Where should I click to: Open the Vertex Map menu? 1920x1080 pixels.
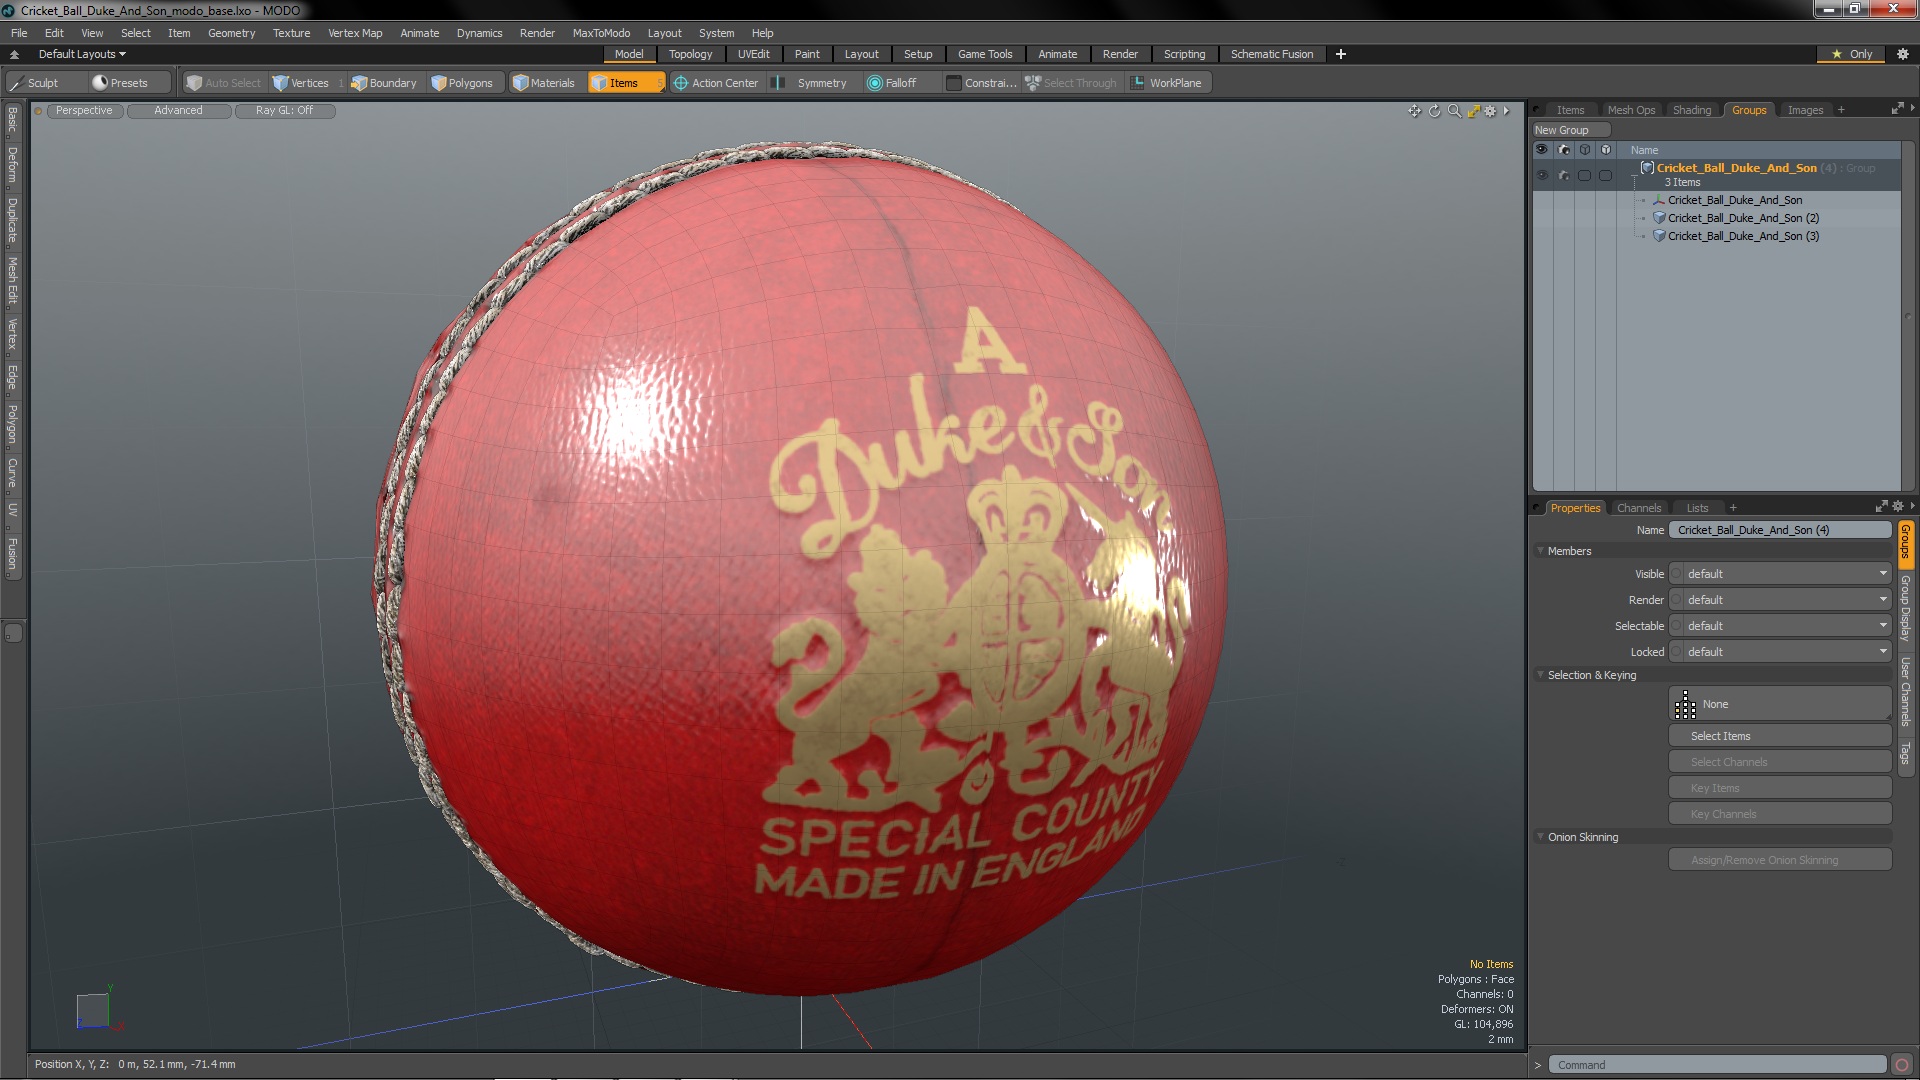point(355,33)
